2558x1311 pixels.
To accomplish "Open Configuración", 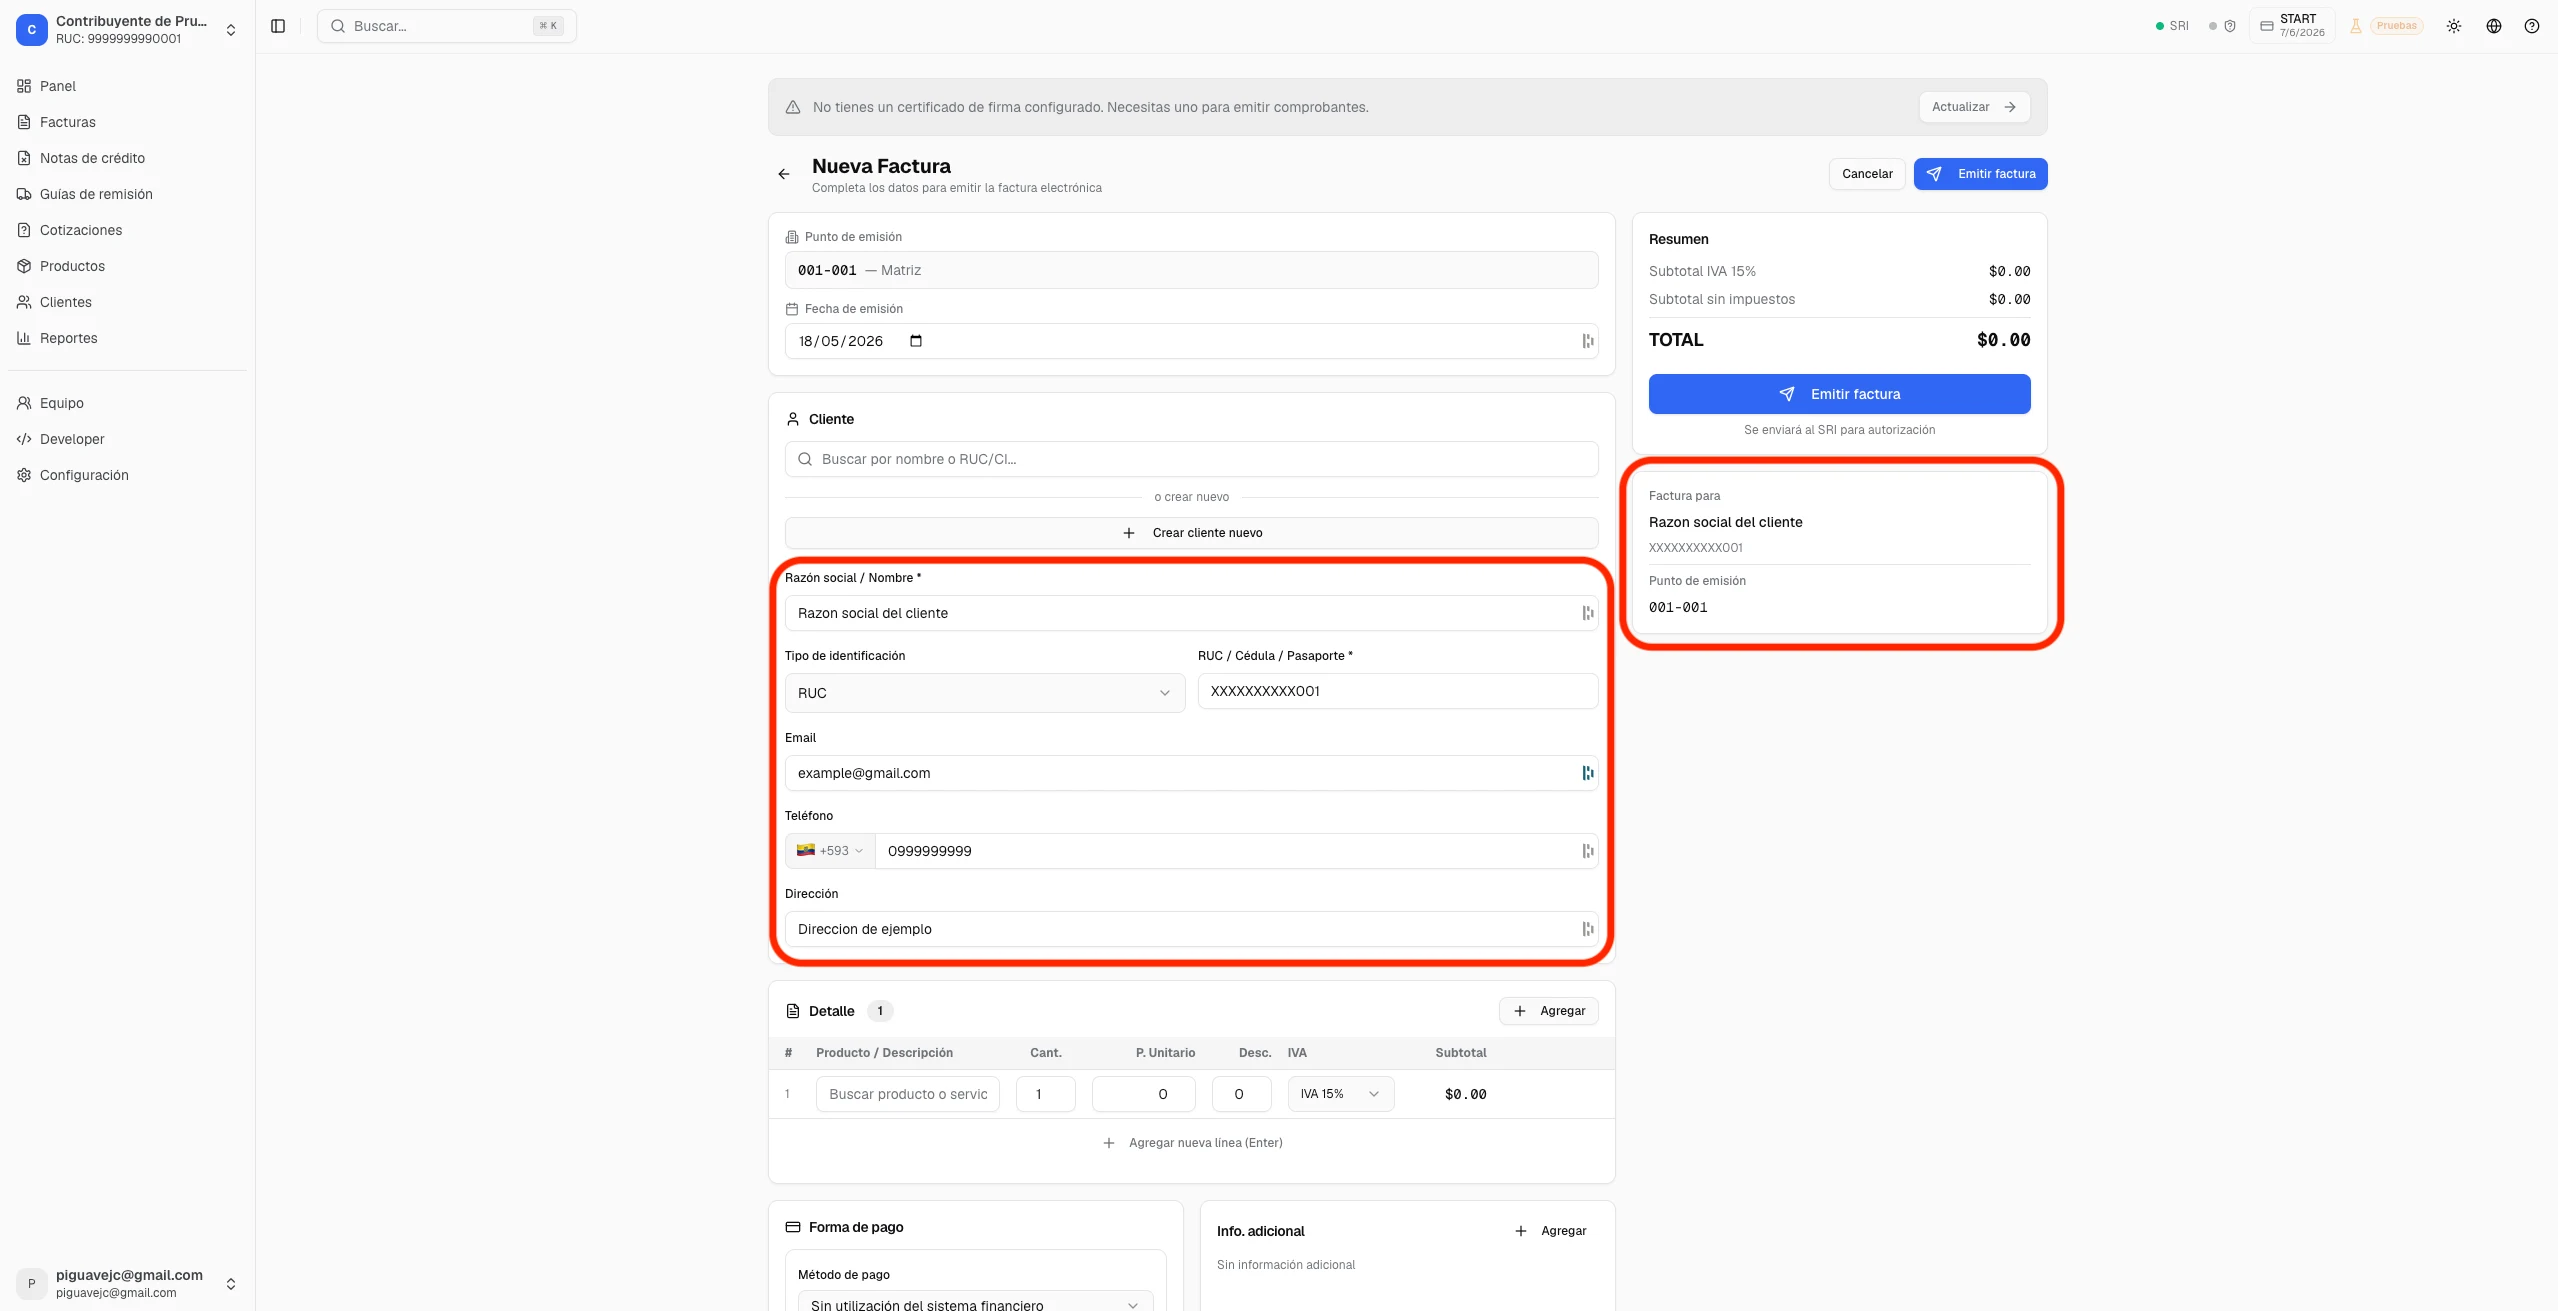I will tap(127, 475).
